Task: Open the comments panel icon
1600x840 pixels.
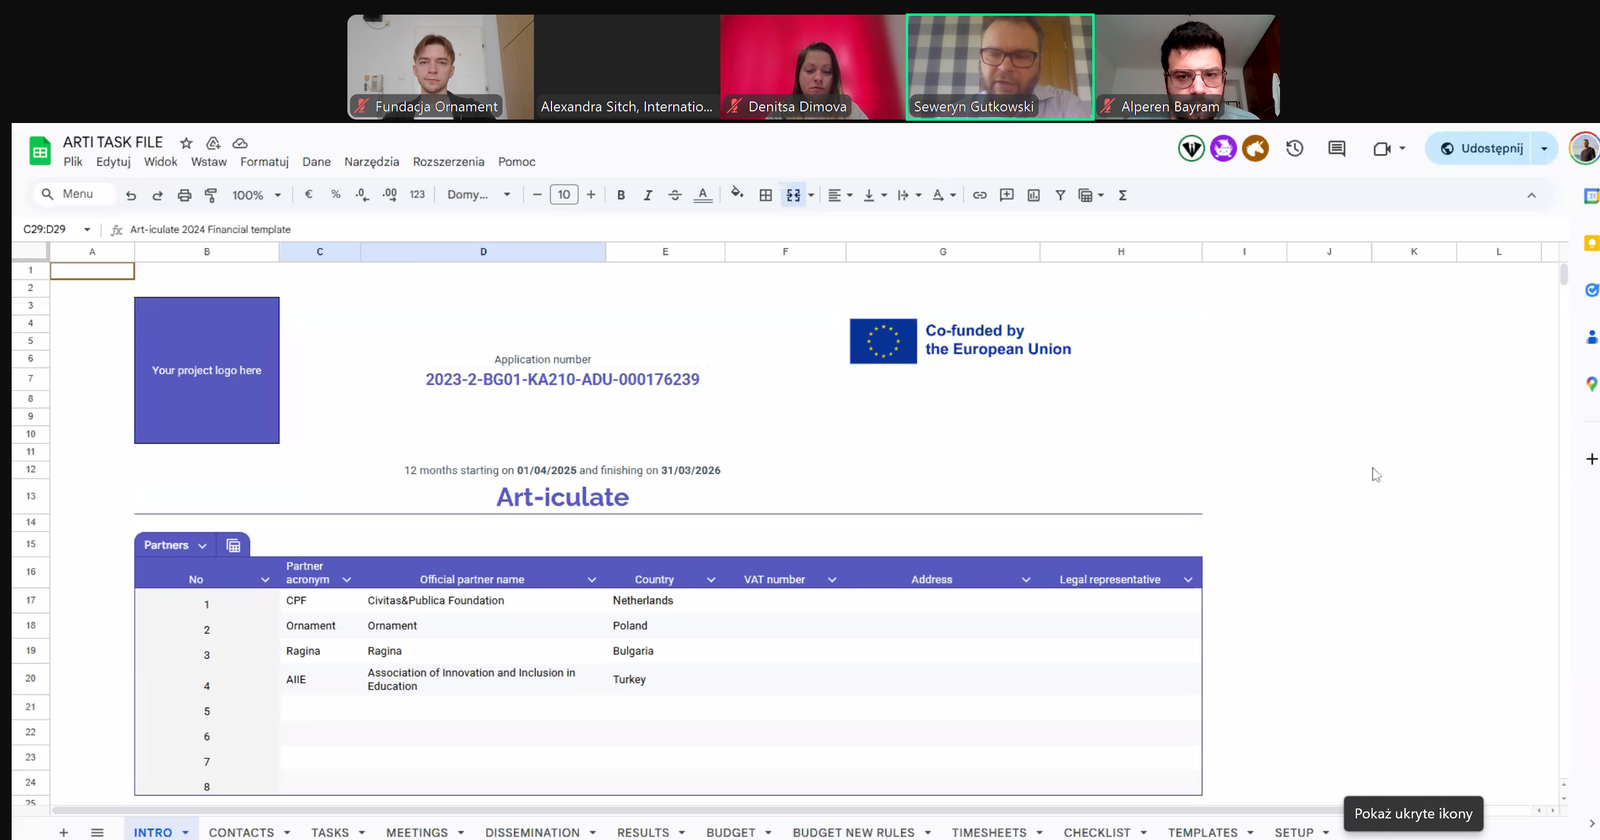Action: pyautogui.click(x=1337, y=149)
